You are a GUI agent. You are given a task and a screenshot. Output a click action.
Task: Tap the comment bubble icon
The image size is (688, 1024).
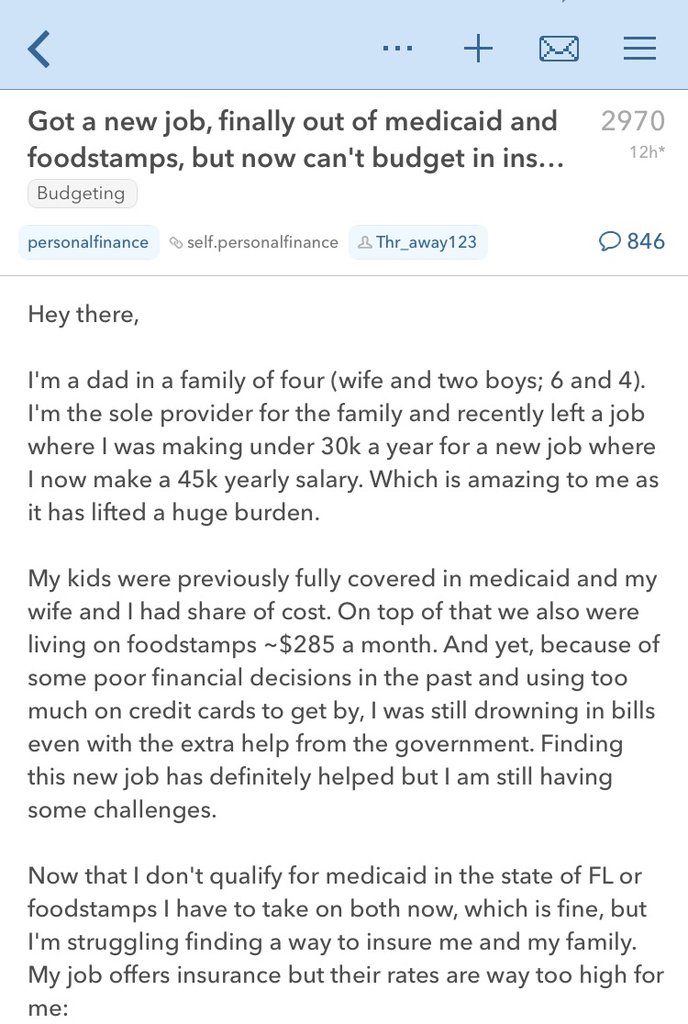(x=609, y=242)
